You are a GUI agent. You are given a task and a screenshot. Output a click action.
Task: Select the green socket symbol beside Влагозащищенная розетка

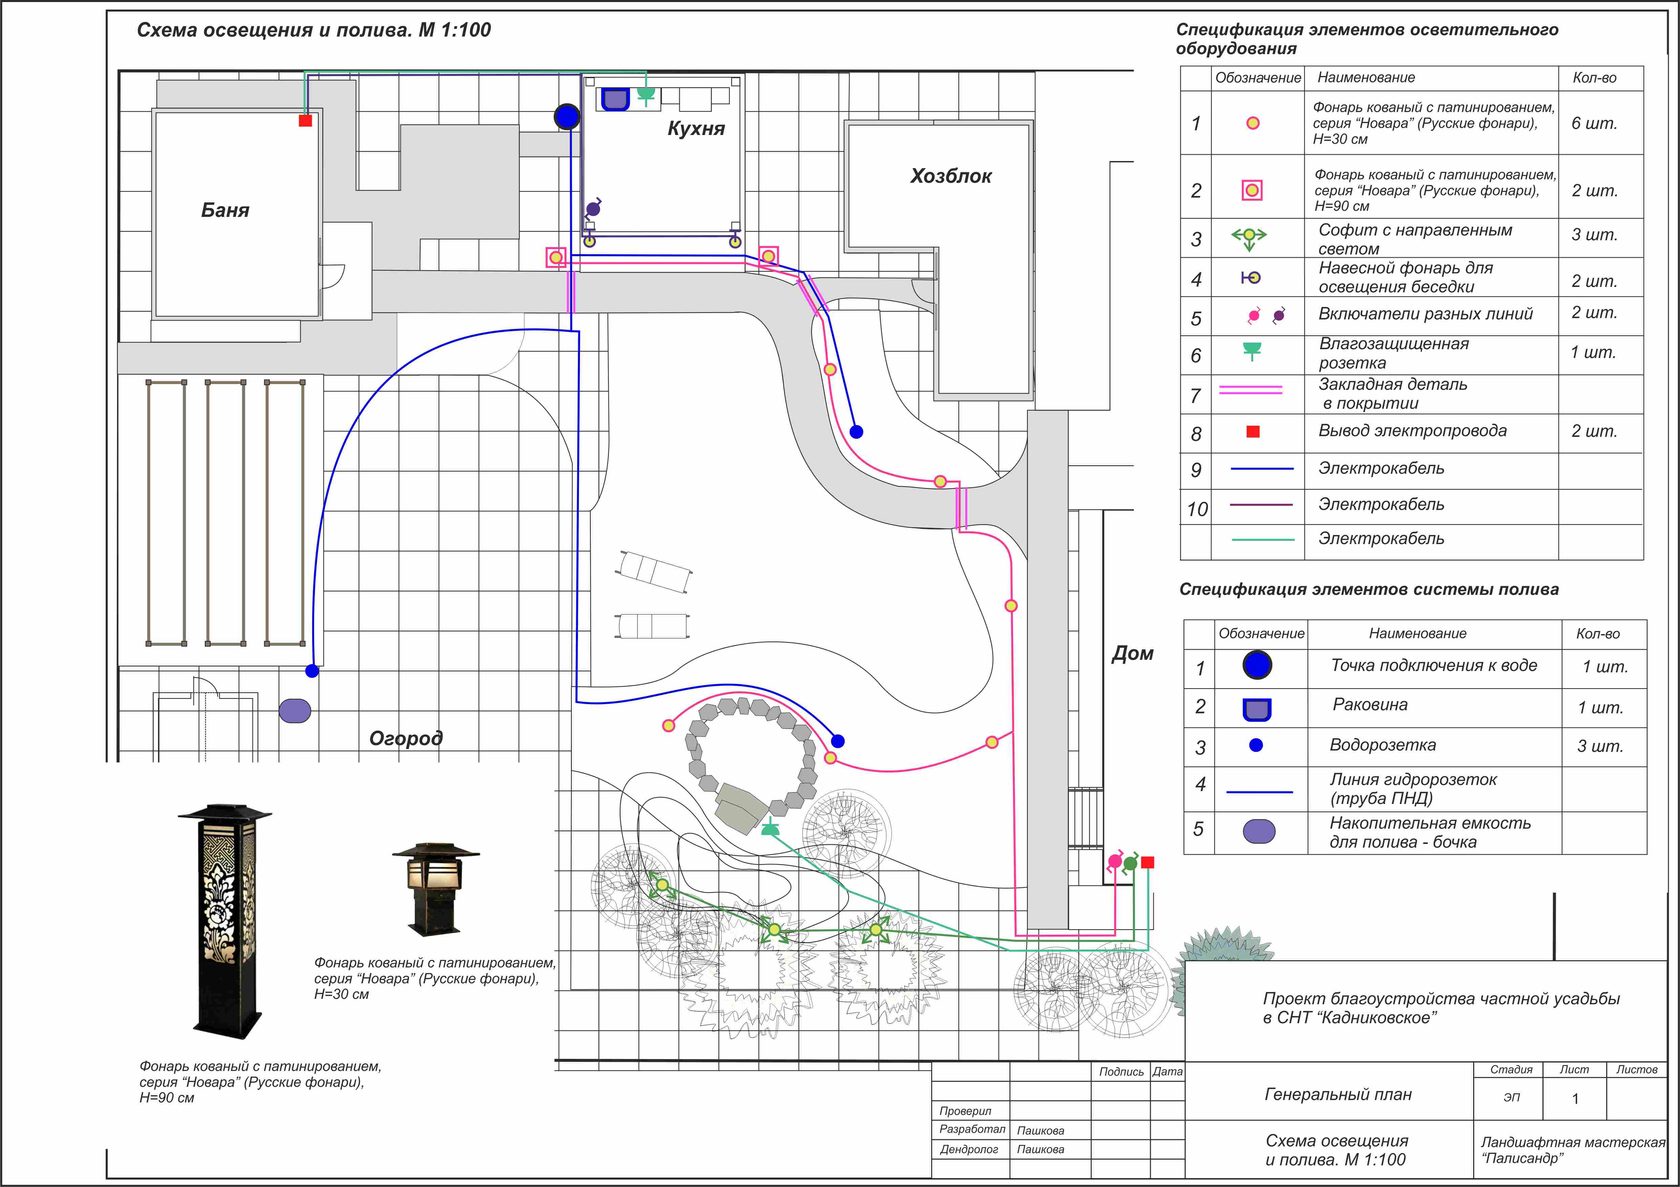coord(1251,351)
